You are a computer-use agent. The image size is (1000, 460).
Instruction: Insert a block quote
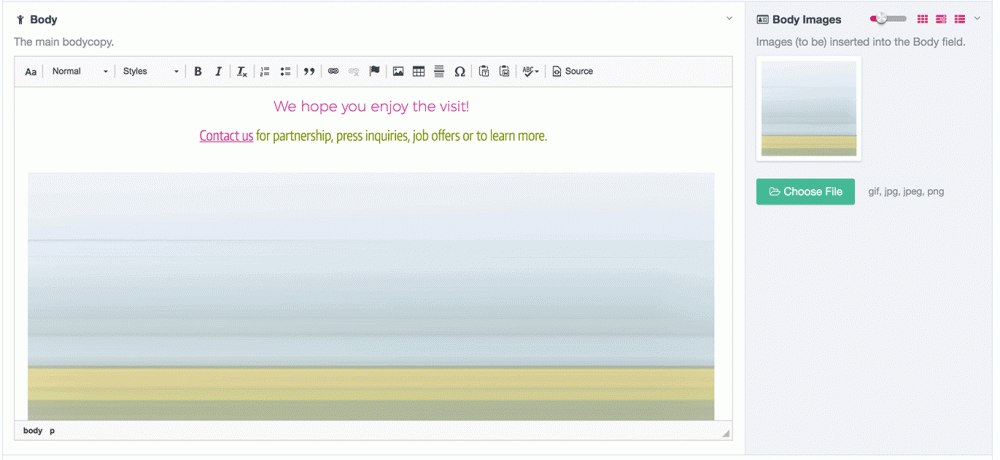coord(309,71)
